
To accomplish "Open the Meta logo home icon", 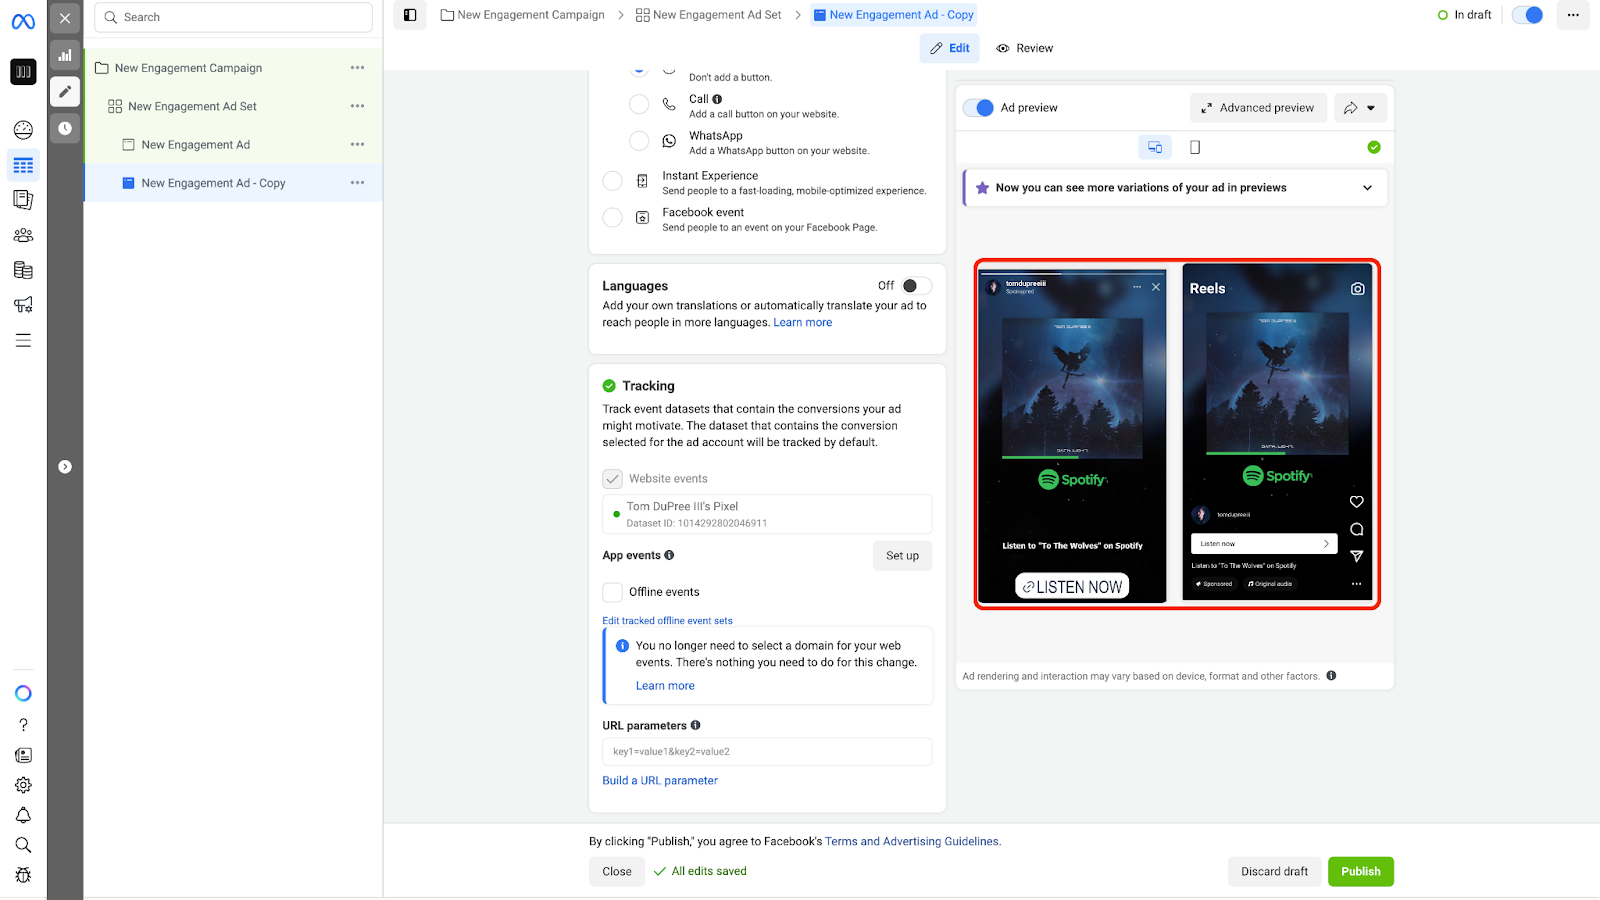I will pos(23,21).
